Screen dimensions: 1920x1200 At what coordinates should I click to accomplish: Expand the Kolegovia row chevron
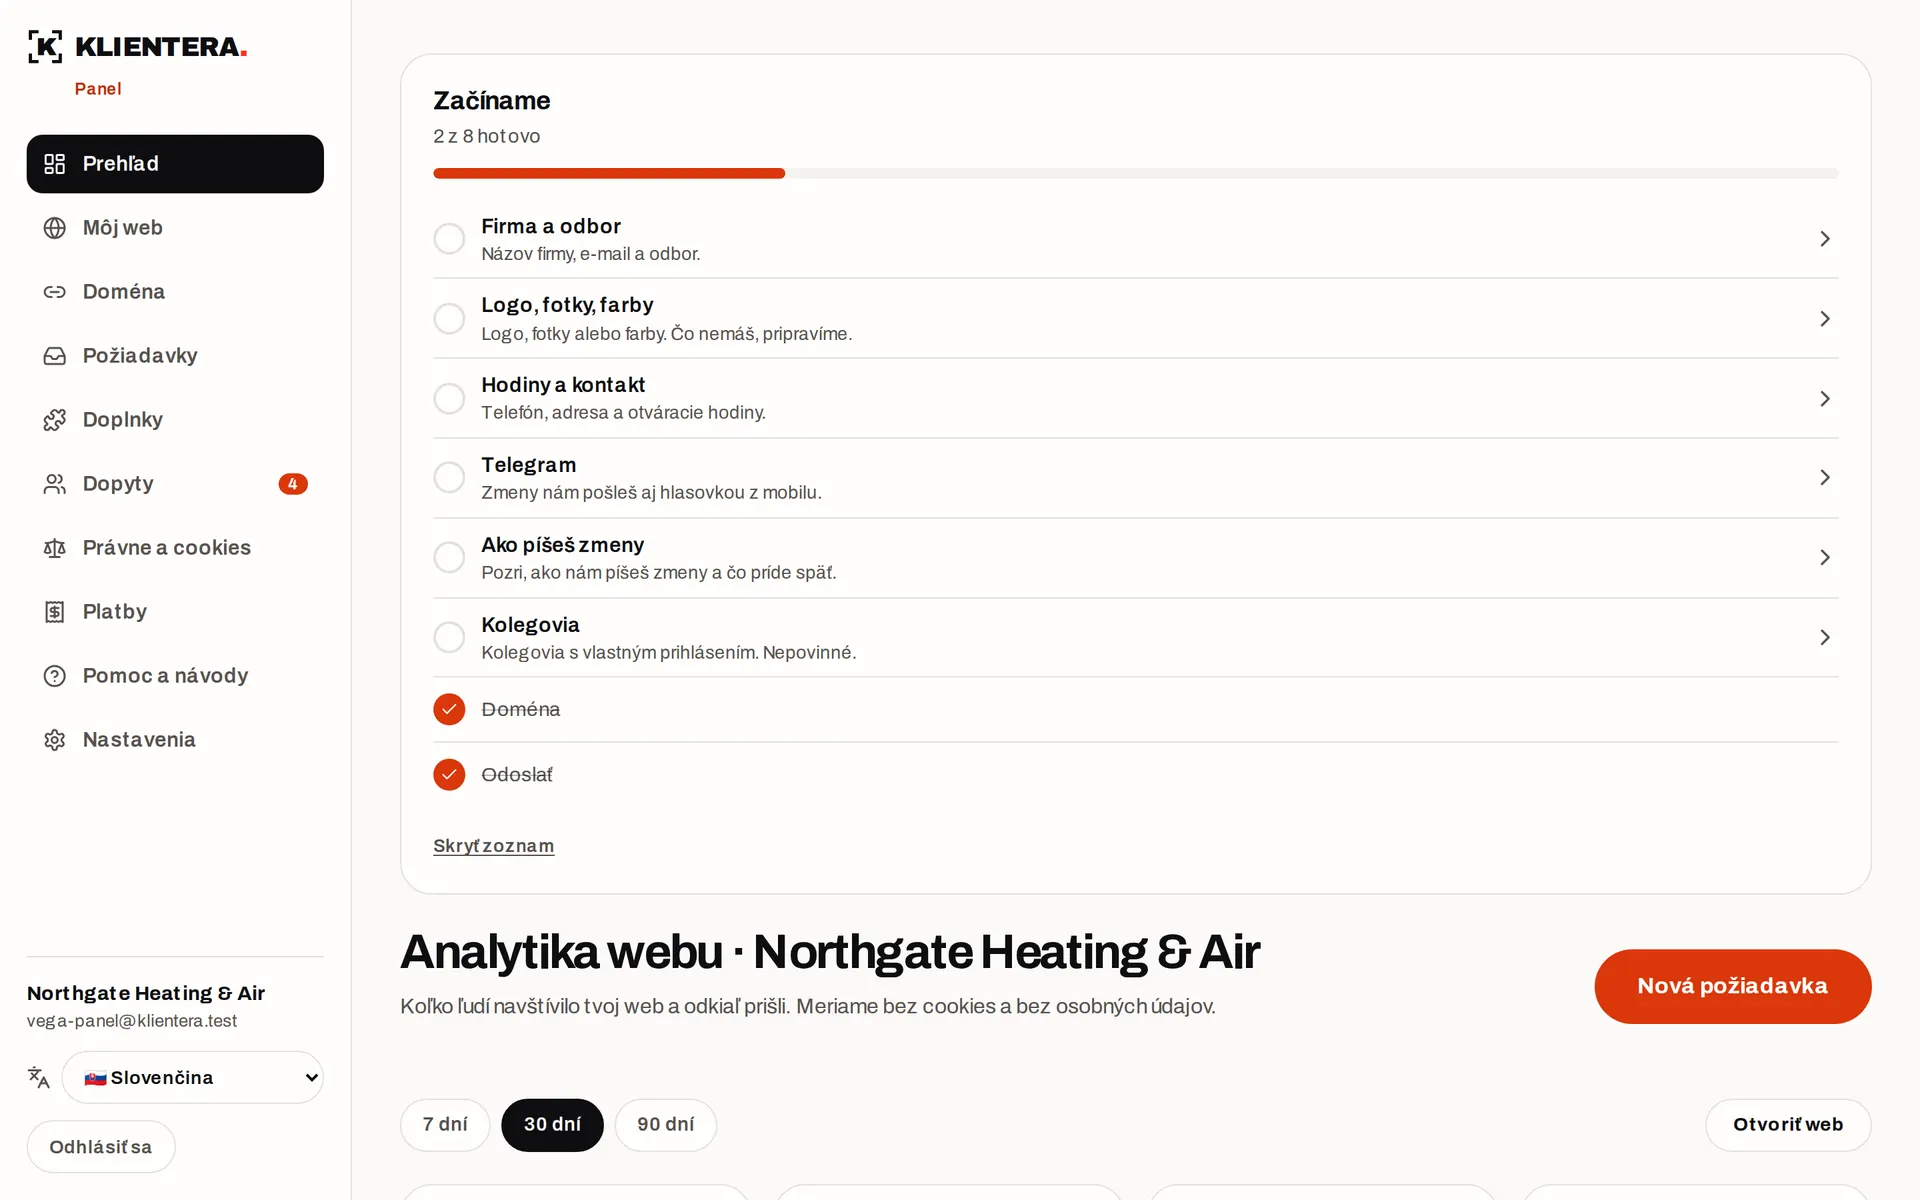(1825, 637)
